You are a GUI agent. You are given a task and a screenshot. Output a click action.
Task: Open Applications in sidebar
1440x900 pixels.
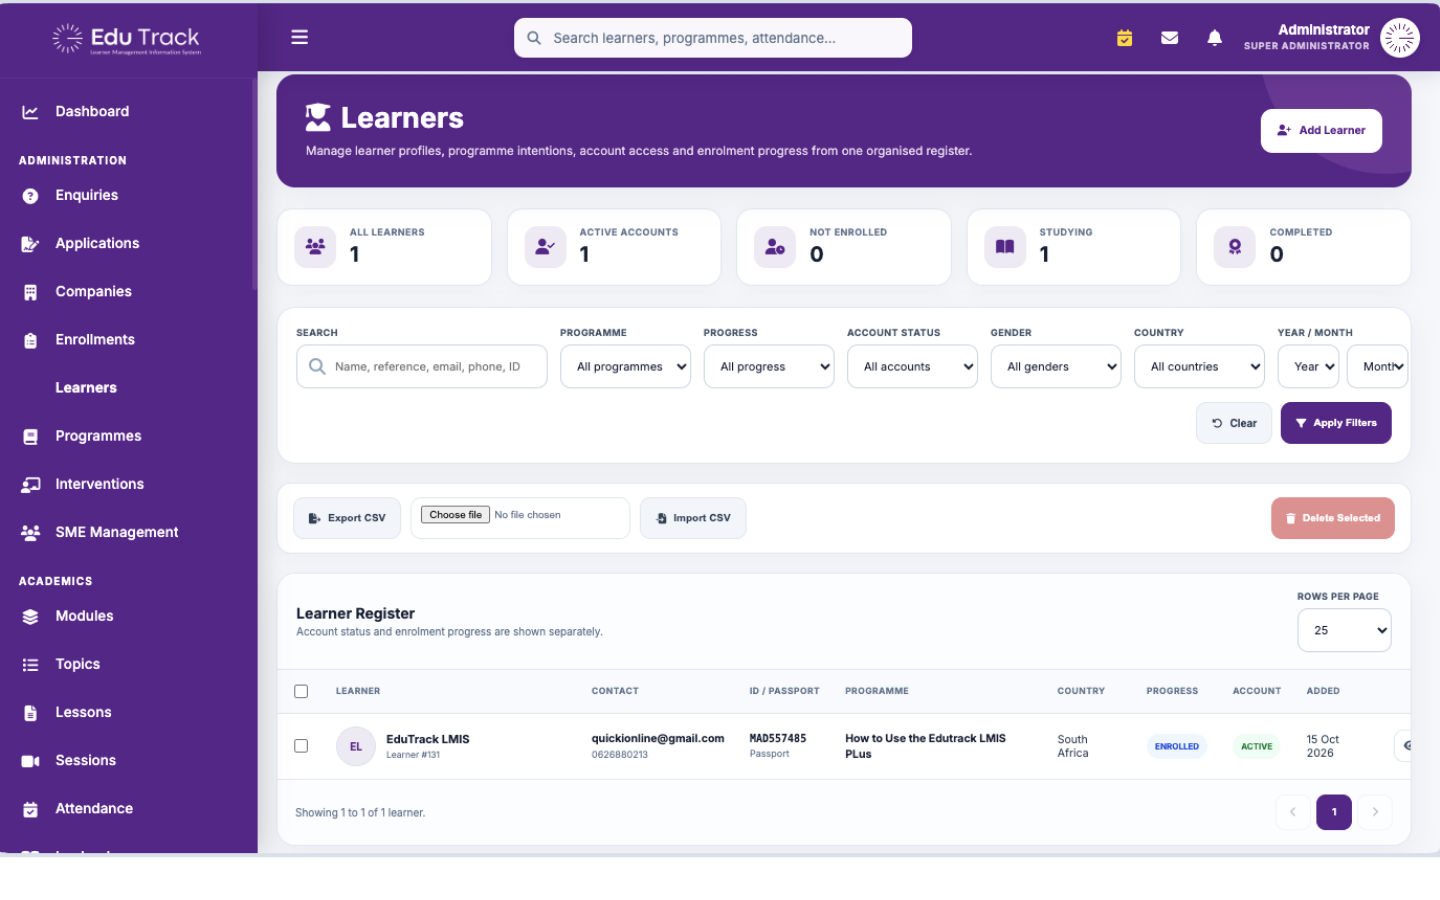[x=97, y=244]
